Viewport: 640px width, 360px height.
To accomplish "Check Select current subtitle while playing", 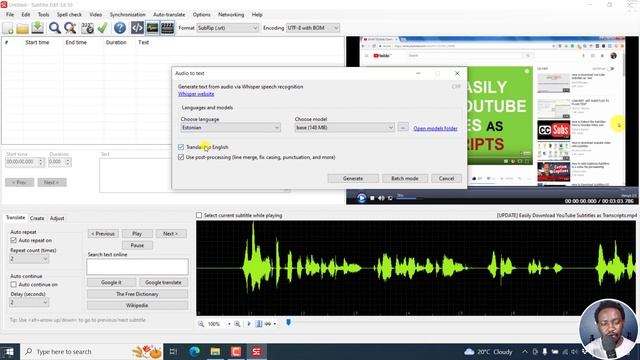I will [x=199, y=215].
